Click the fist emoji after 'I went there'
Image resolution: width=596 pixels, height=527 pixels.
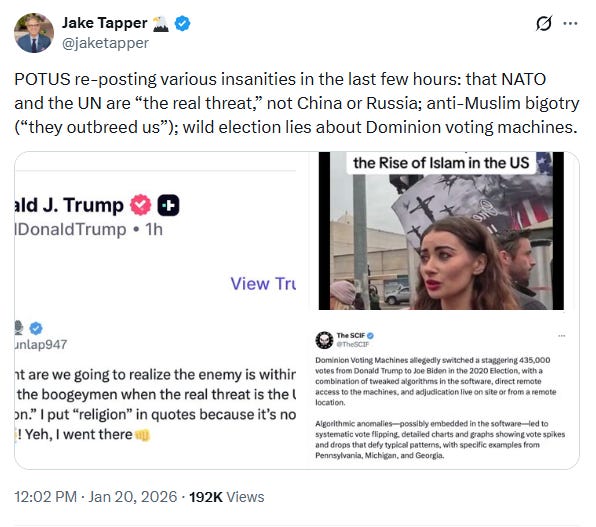tap(143, 435)
